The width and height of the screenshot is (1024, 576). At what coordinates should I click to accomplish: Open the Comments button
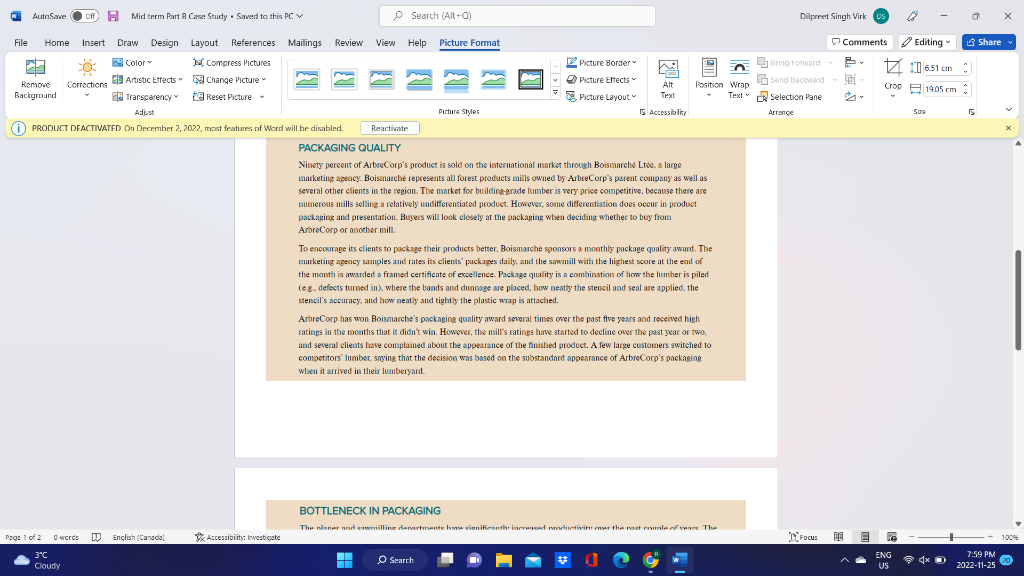coord(859,42)
